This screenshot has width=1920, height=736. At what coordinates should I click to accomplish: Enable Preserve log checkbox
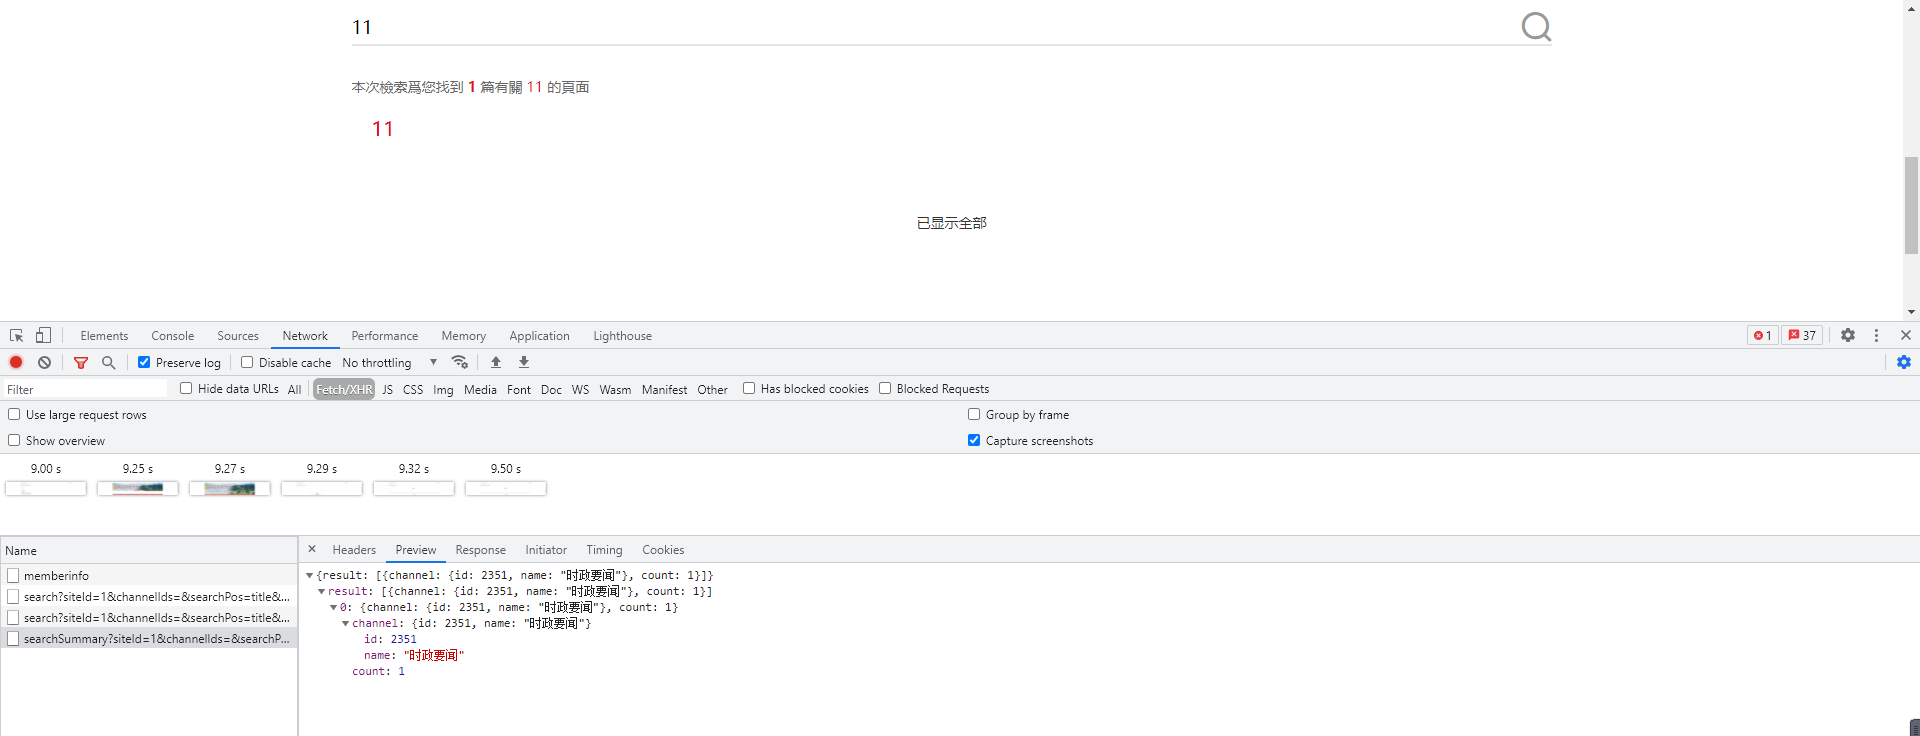[x=144, y=362]
